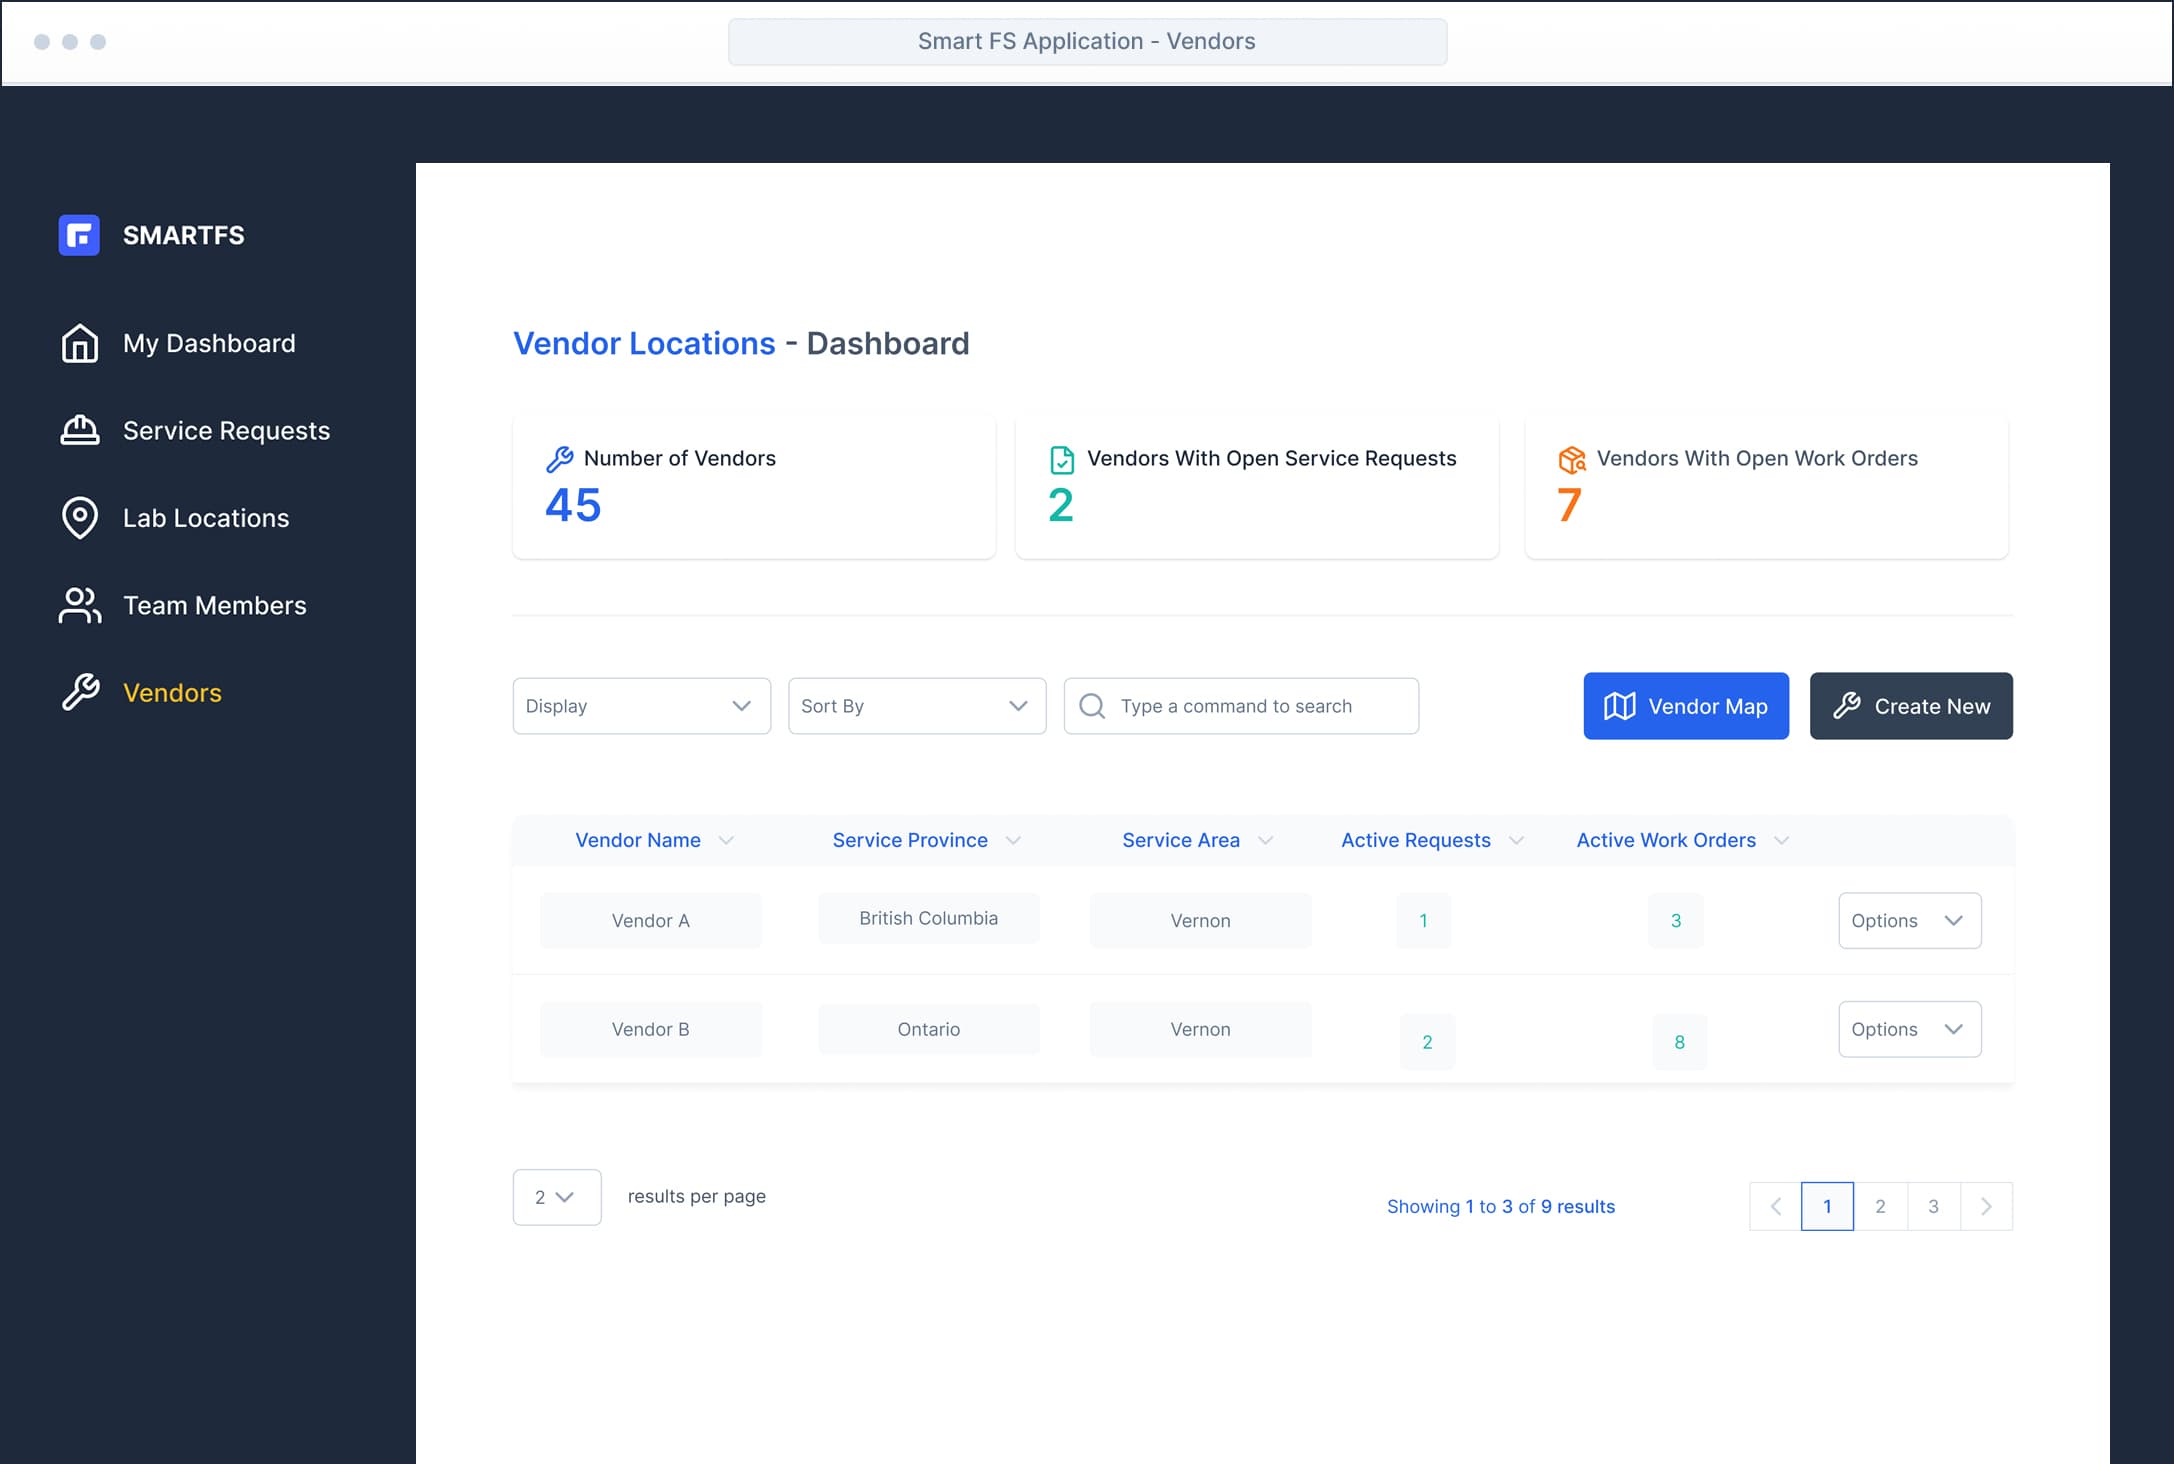Open the Vendor Map button
2174x1464 pixels.
click(1685, 706)
